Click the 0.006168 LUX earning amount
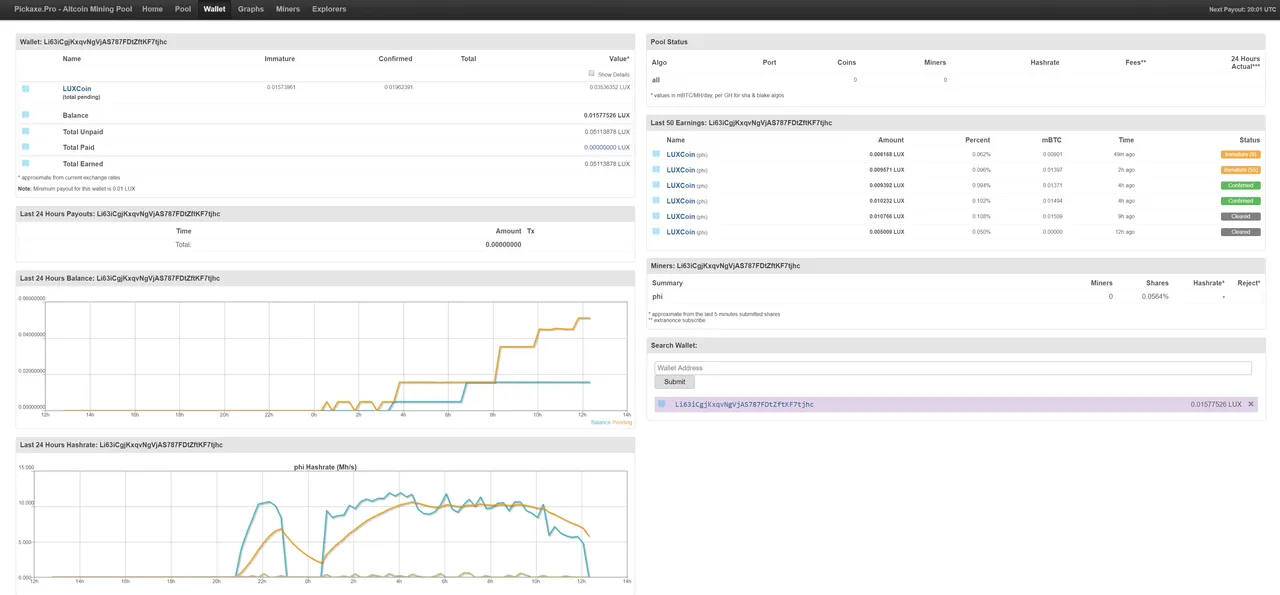Screen dimensions: 1280x595 (x=886, y=155)
